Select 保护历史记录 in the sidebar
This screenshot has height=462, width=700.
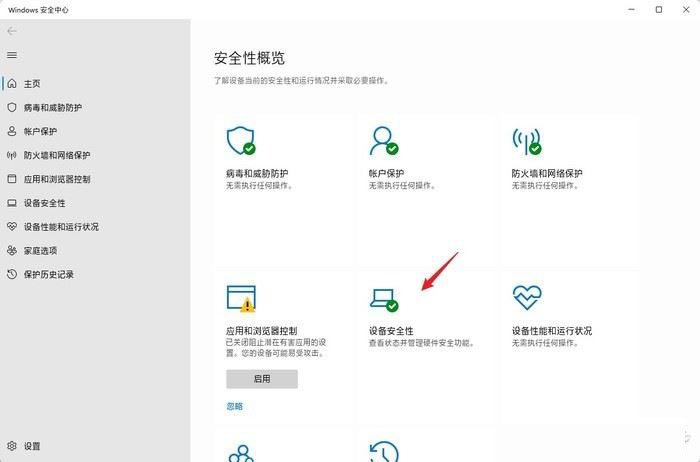(x=49, y=275)
